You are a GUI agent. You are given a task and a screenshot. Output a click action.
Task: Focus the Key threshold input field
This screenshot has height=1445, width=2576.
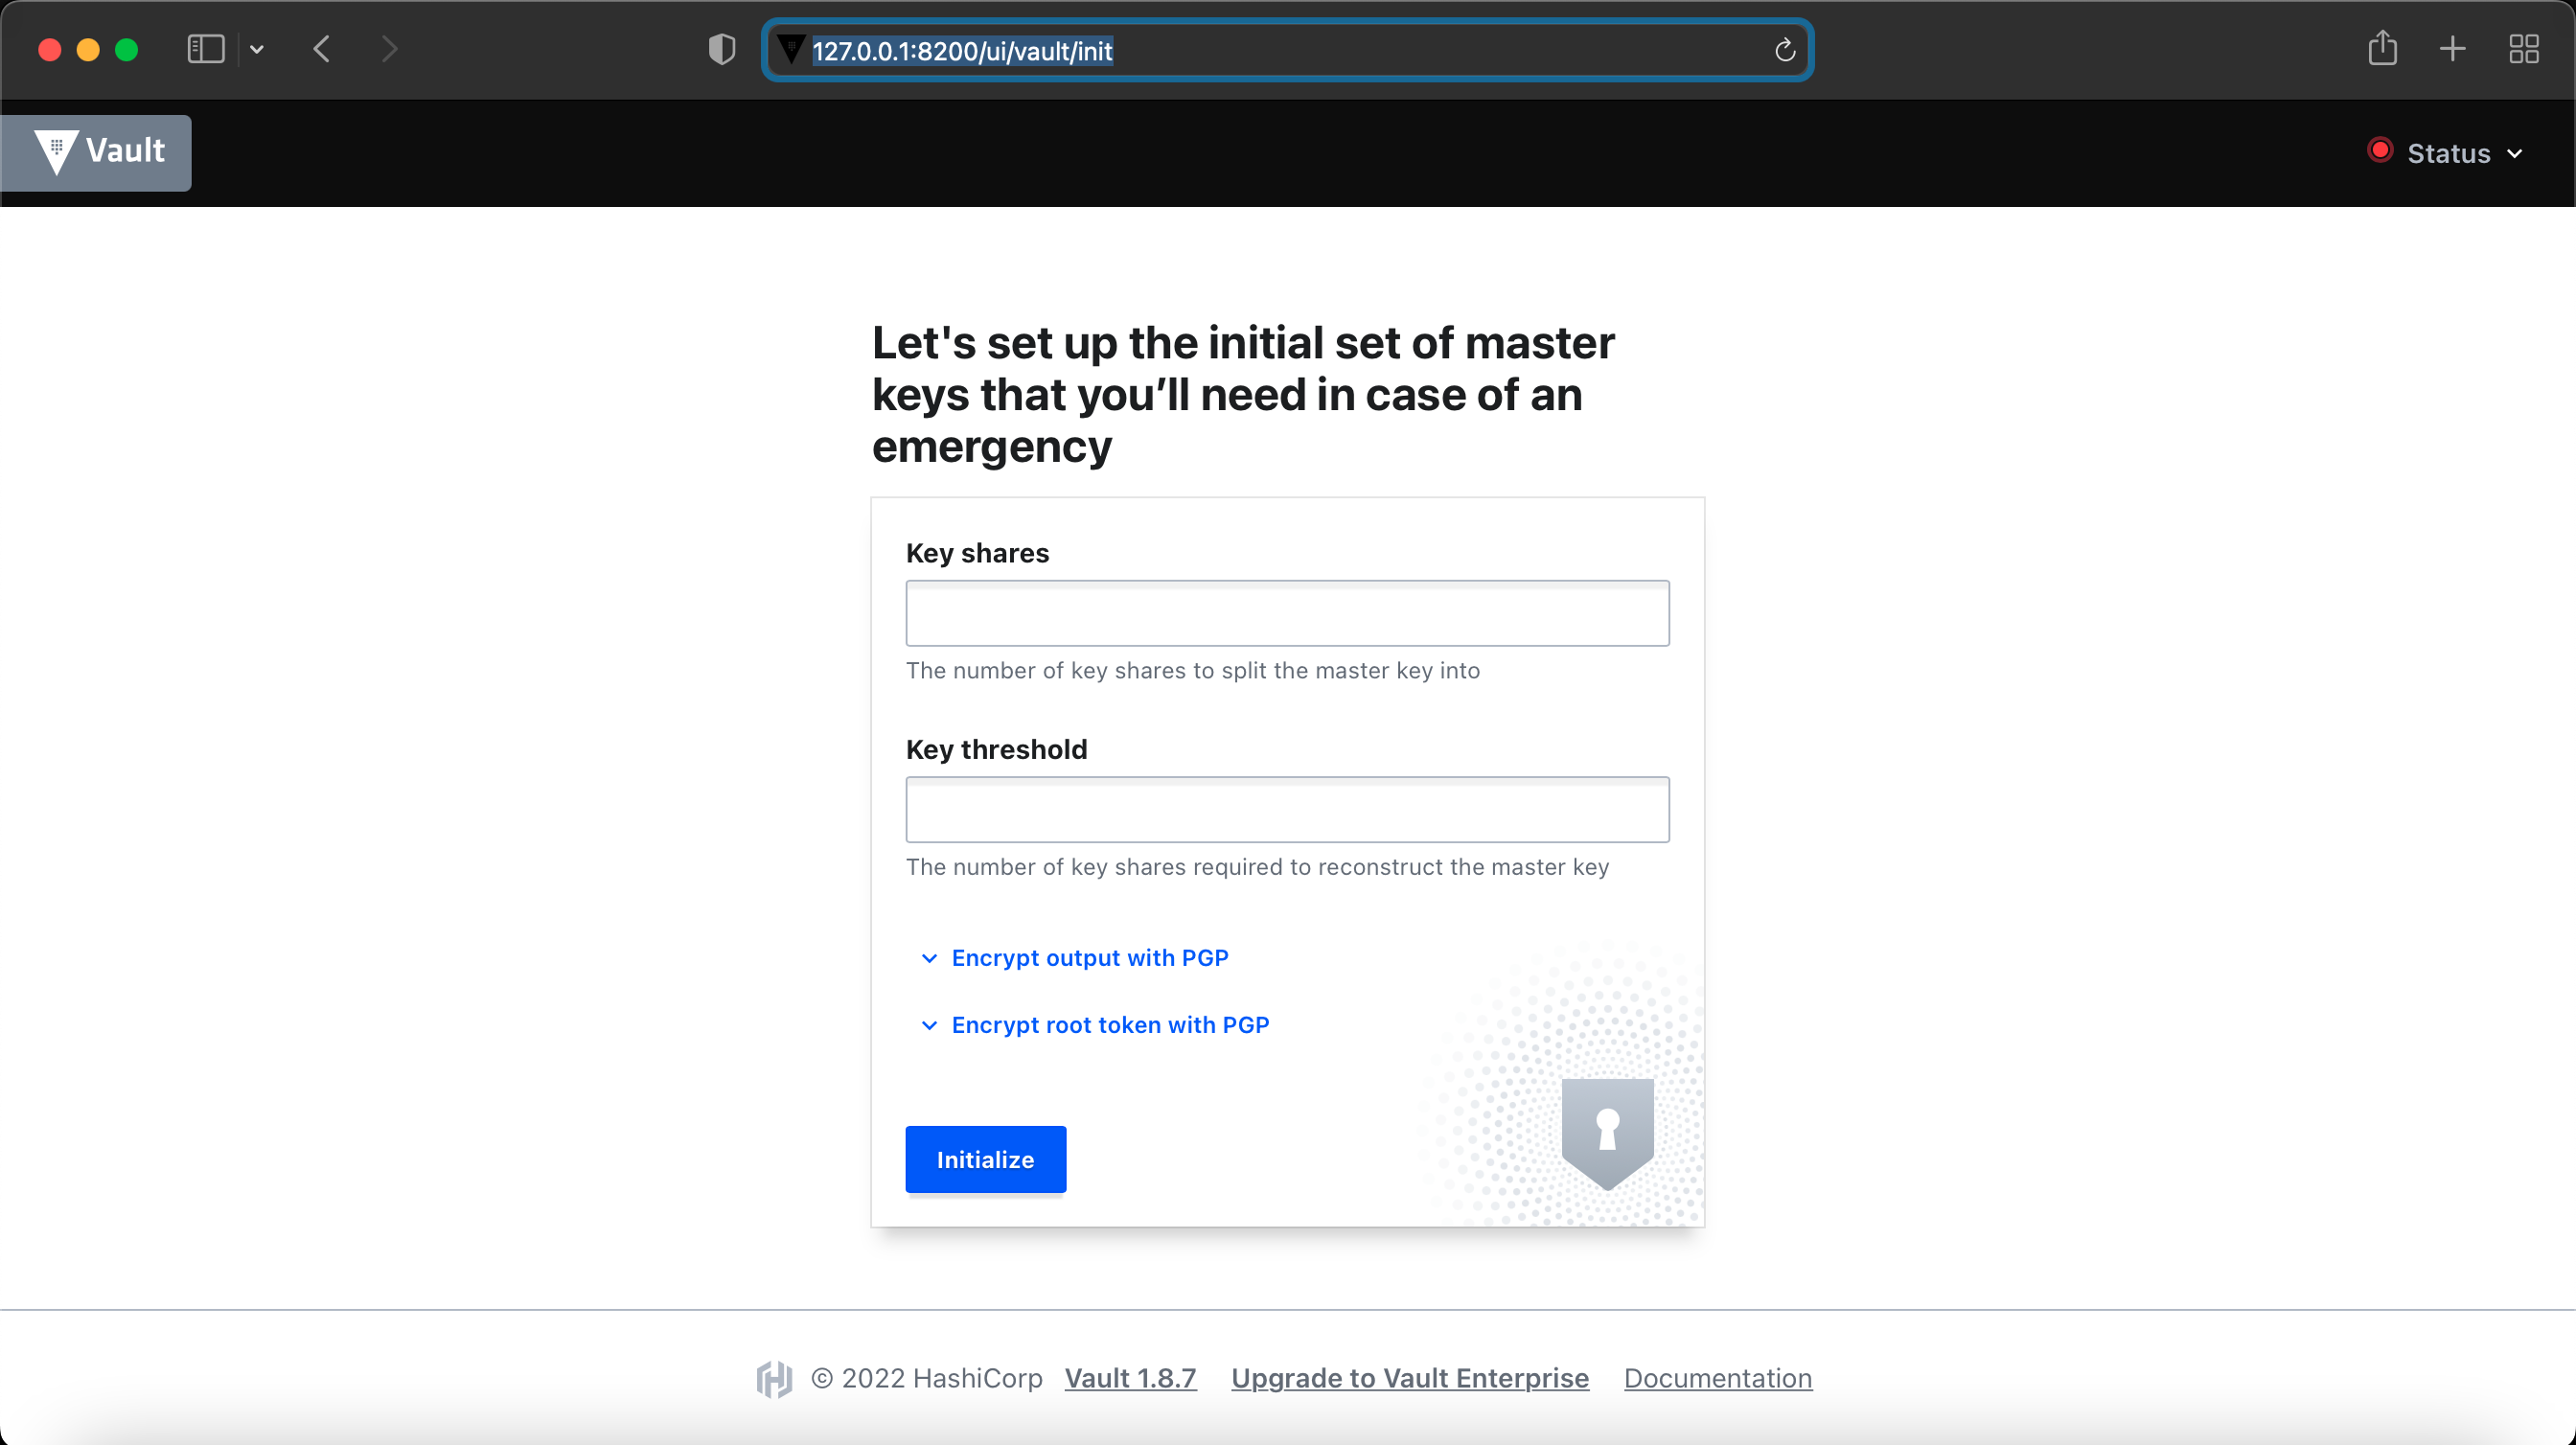click(x=1287, y=809)
